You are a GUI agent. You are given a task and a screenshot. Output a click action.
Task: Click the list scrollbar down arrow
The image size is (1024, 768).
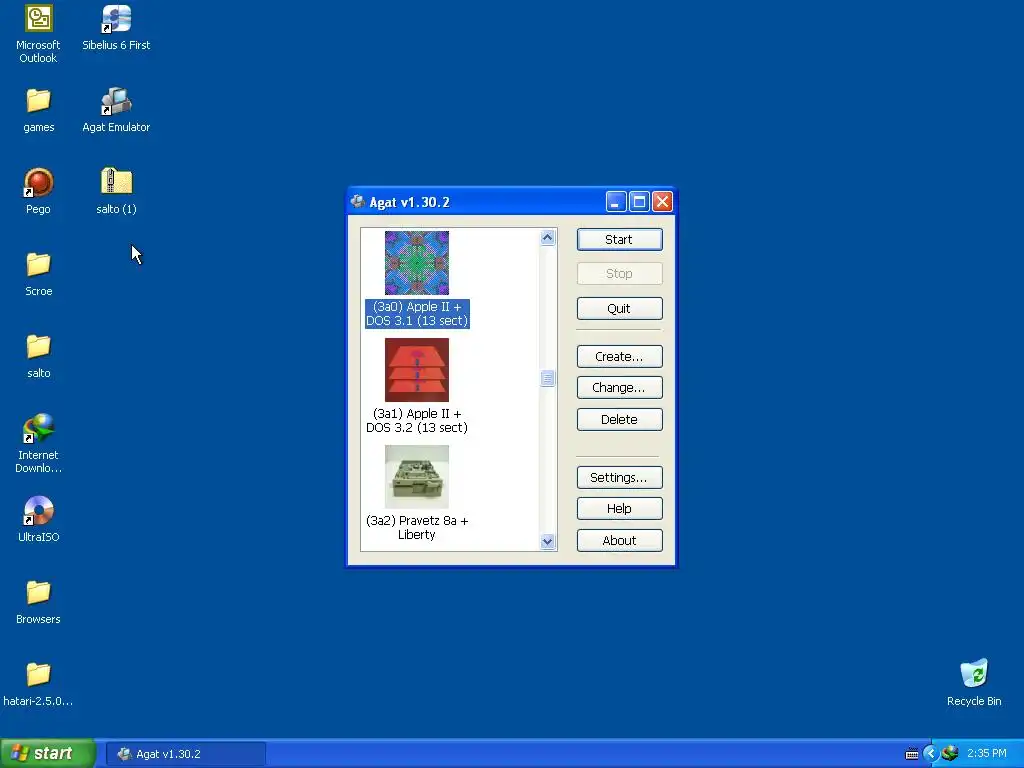[547, 541]
